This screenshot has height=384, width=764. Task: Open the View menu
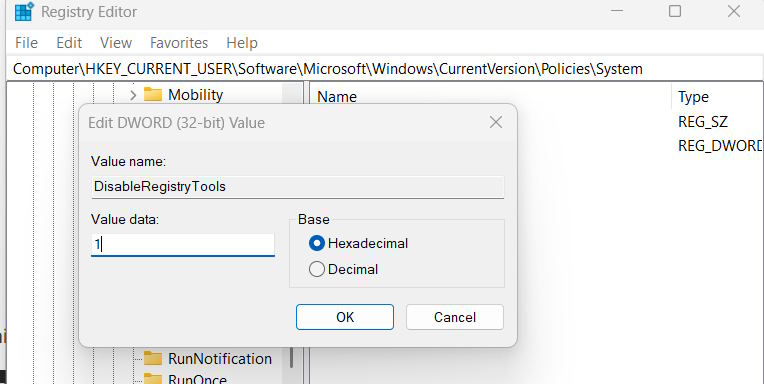click(116, 43)
